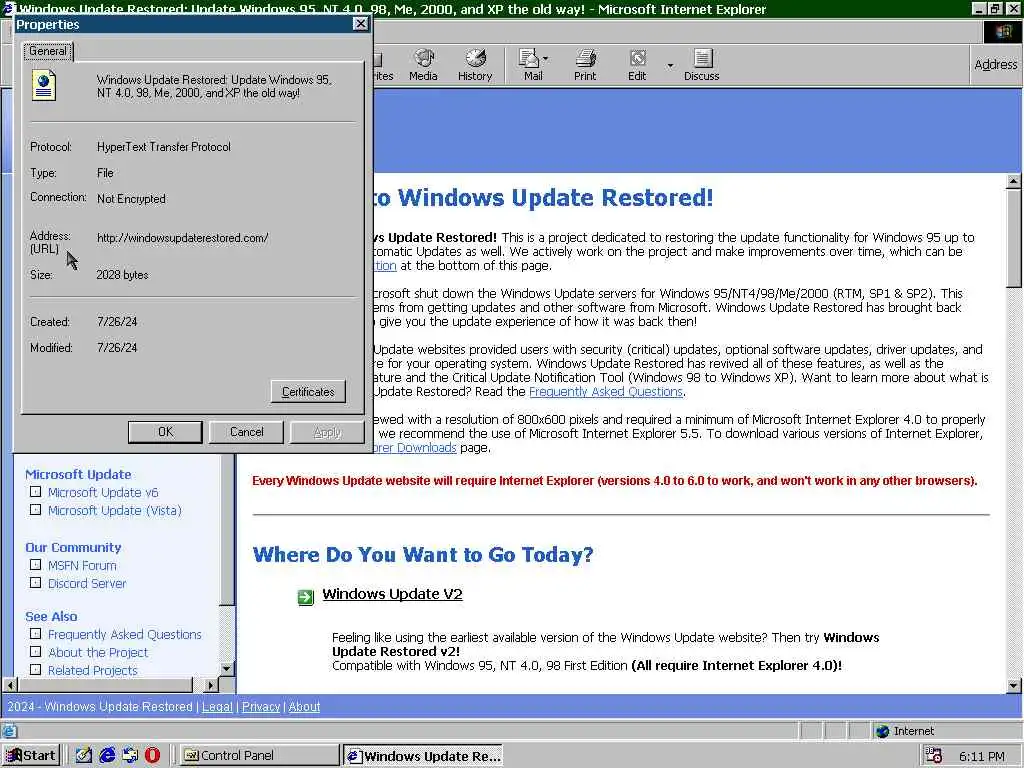Image resolution: width=1024 pixels, height=768 pixels.
Task: Click the Microsoft Update v6 bullet icon
Action: (35, 492)
